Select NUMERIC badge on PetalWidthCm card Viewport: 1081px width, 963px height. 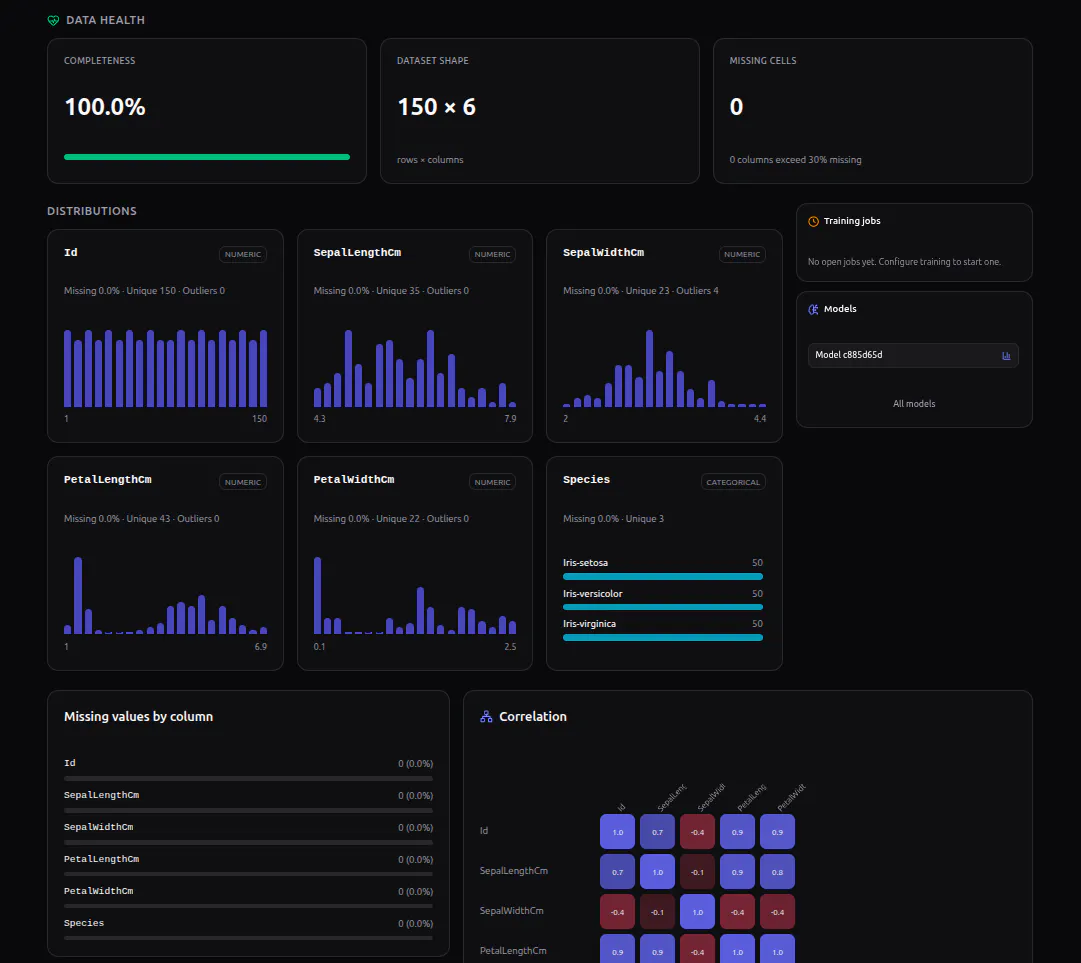click(x=492, y=482)
